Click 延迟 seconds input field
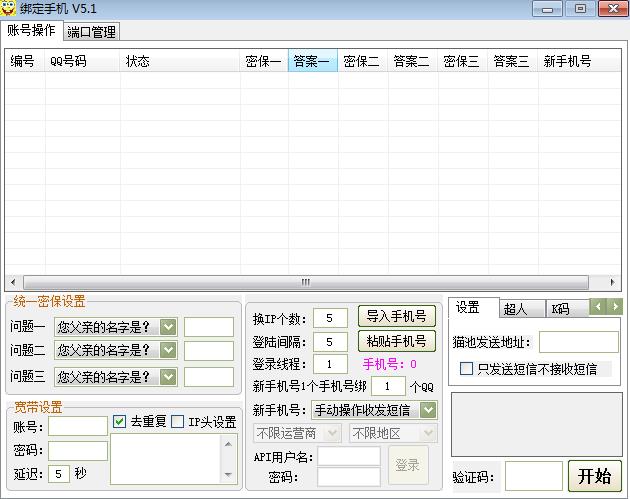 click(x=59, y=474)
